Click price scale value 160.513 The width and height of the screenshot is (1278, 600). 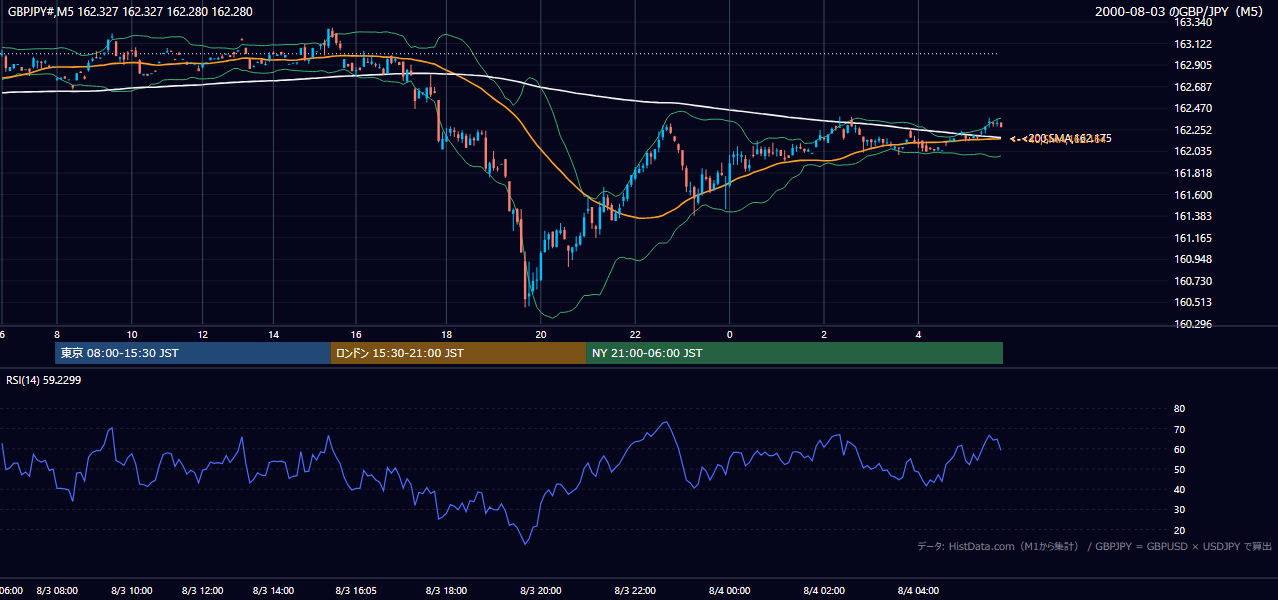[1192, 302]
